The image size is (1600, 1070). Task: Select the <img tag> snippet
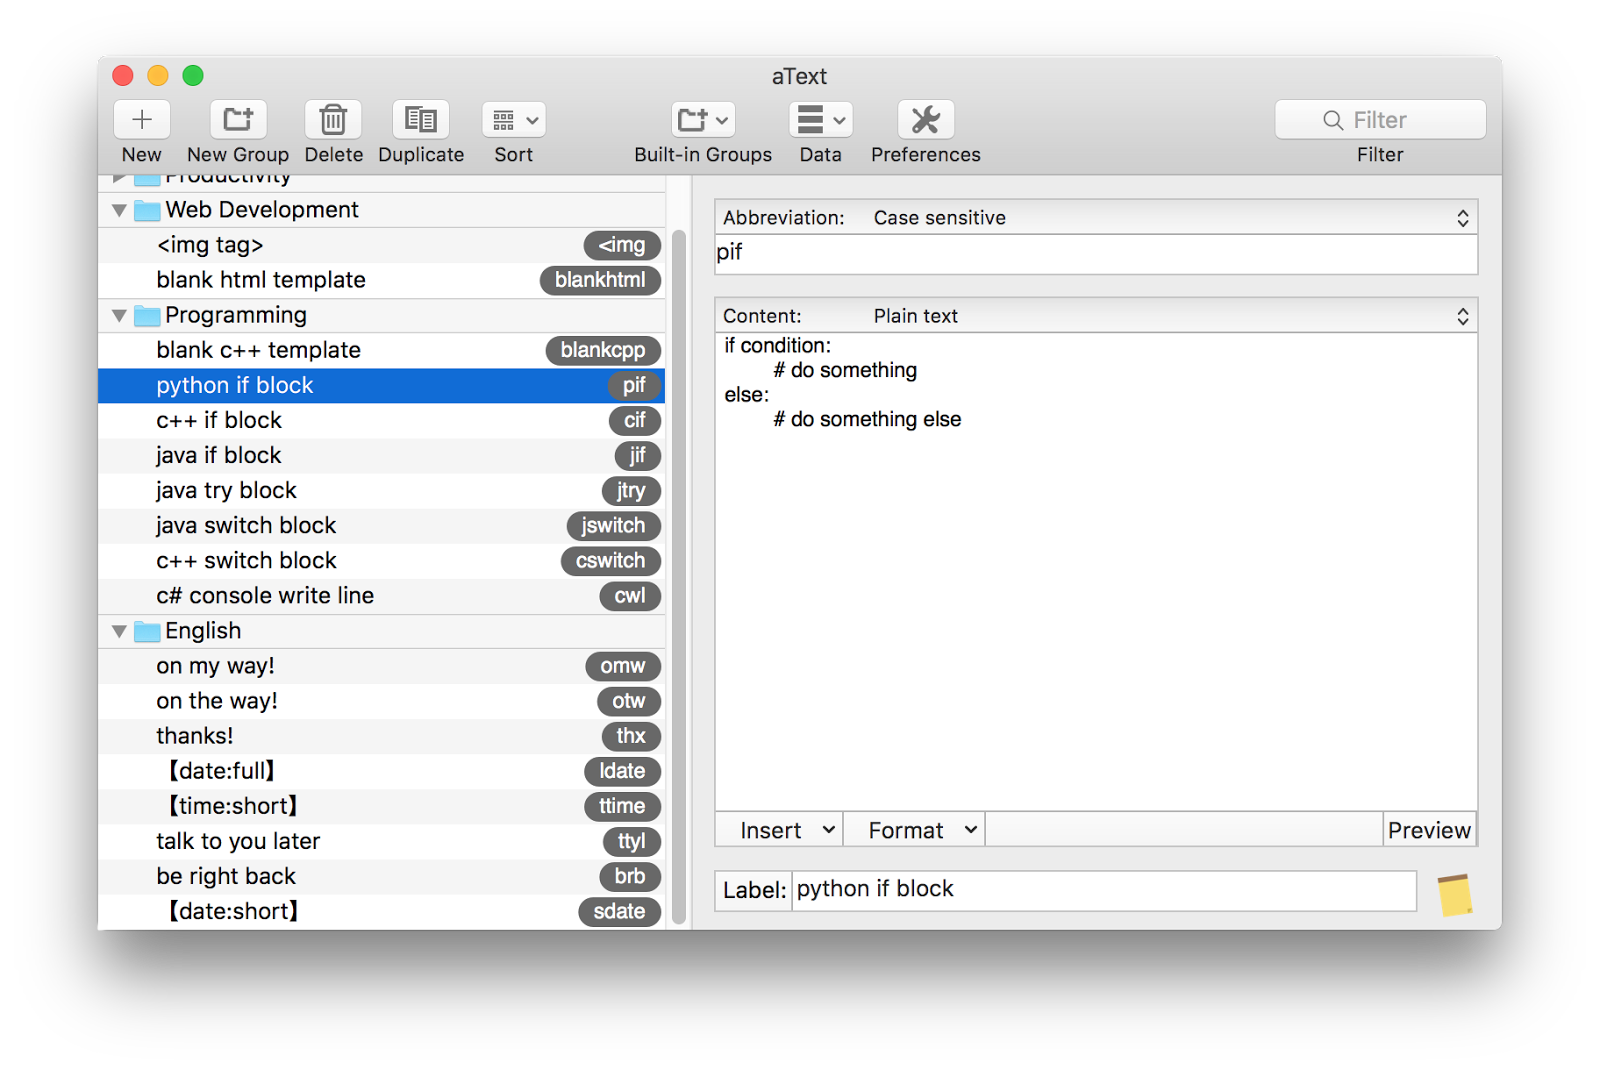point(381,245)
